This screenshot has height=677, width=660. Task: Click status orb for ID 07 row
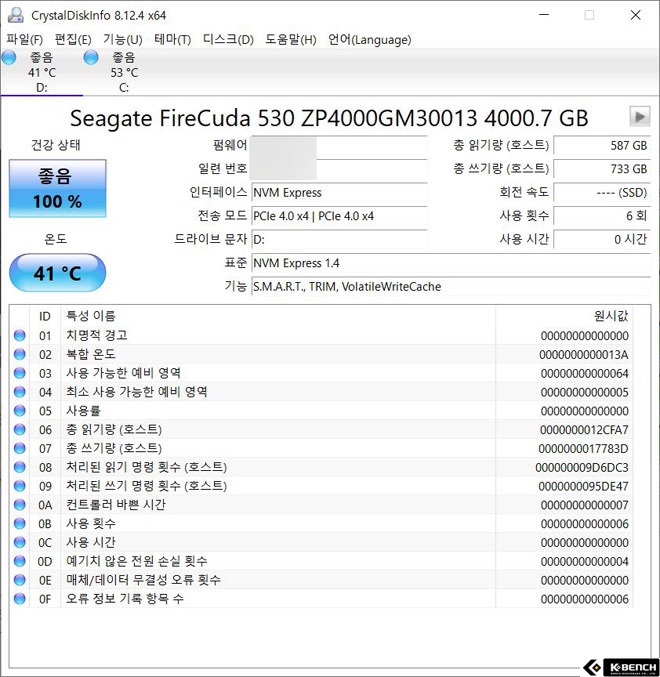coord(19,448)
